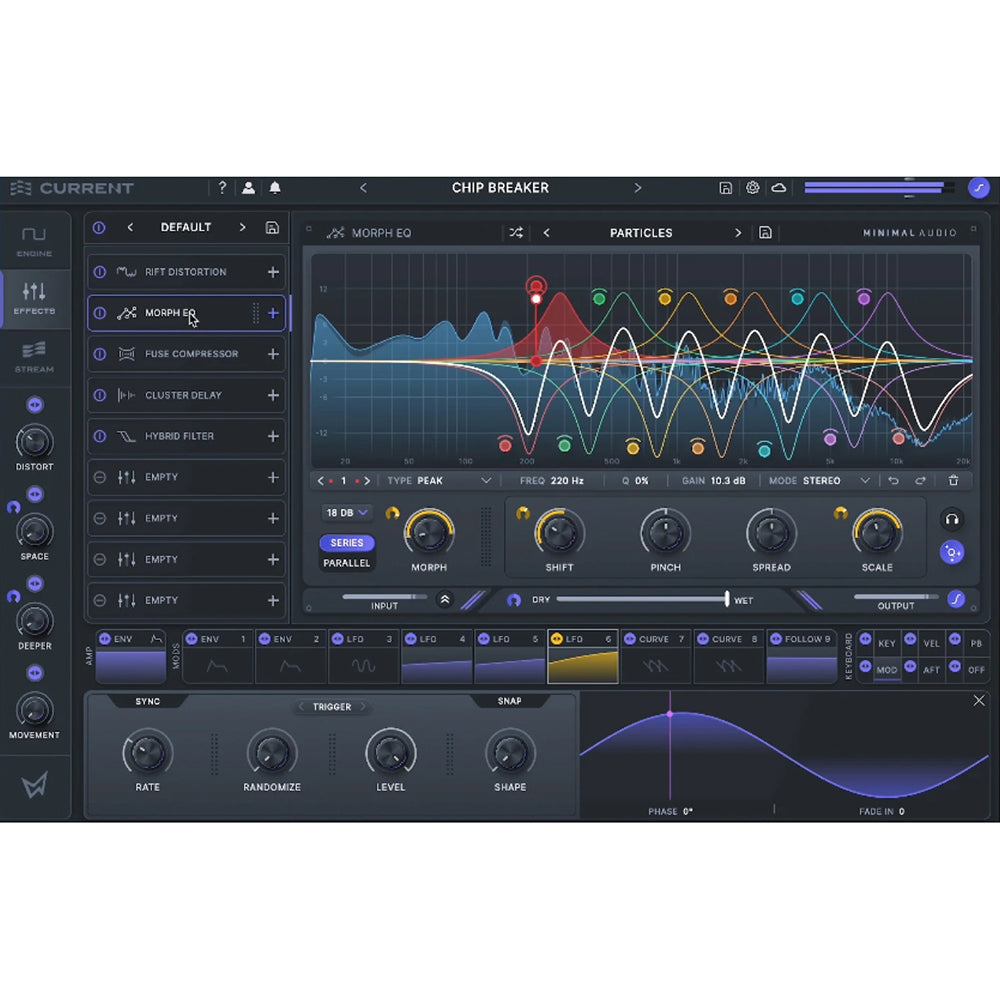
Task: Open the cloud icon in top bar
Action: coord(779,188)
